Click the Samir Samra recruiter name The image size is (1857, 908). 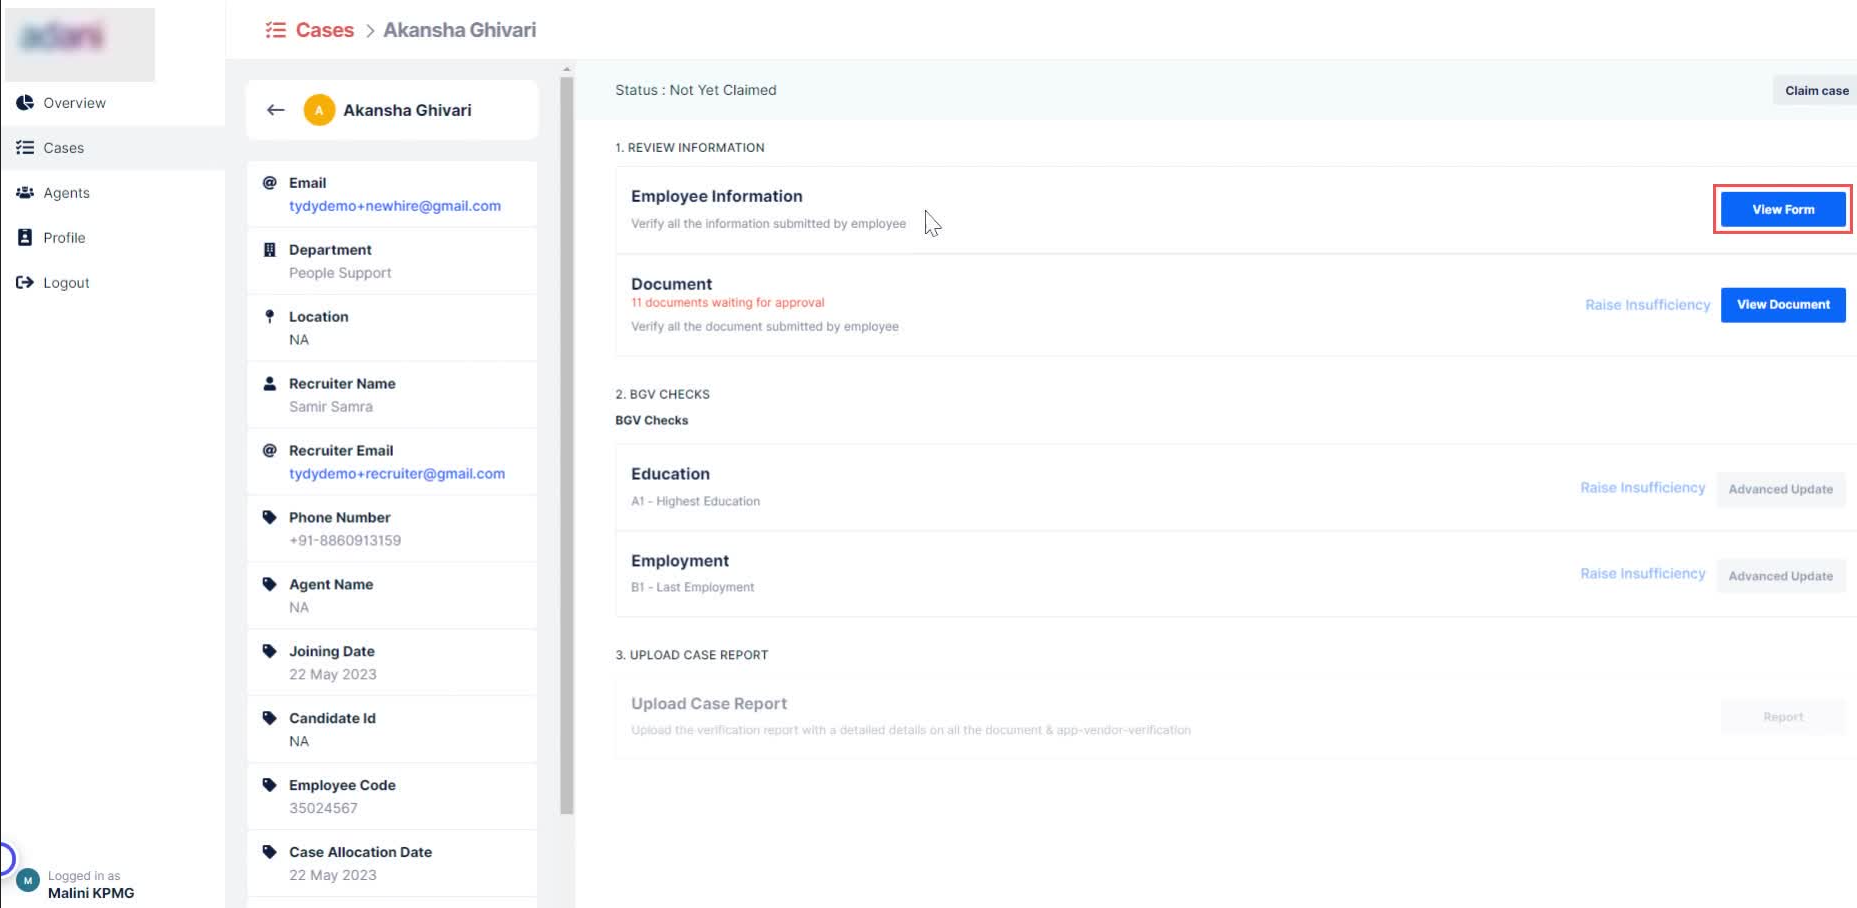pyautogui.click(x=331, y=407)
